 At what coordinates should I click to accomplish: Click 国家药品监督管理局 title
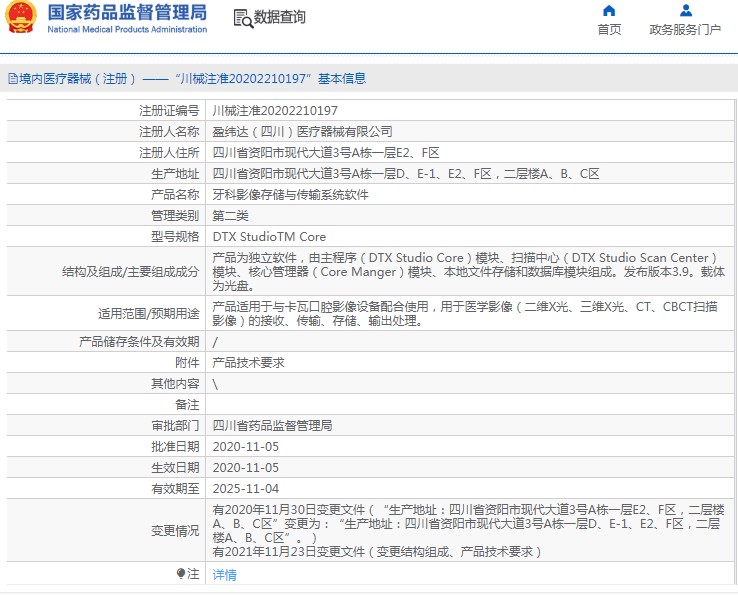127,13
